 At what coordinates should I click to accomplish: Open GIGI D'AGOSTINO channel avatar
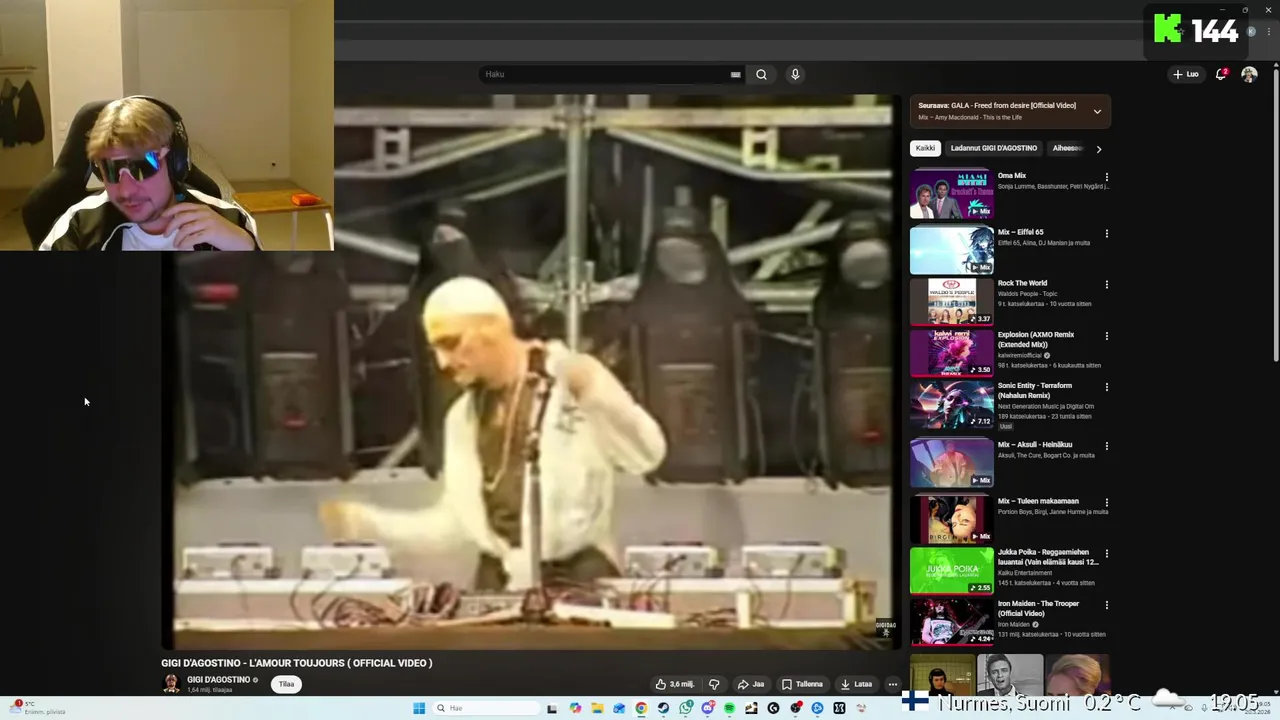click(171, 684)
